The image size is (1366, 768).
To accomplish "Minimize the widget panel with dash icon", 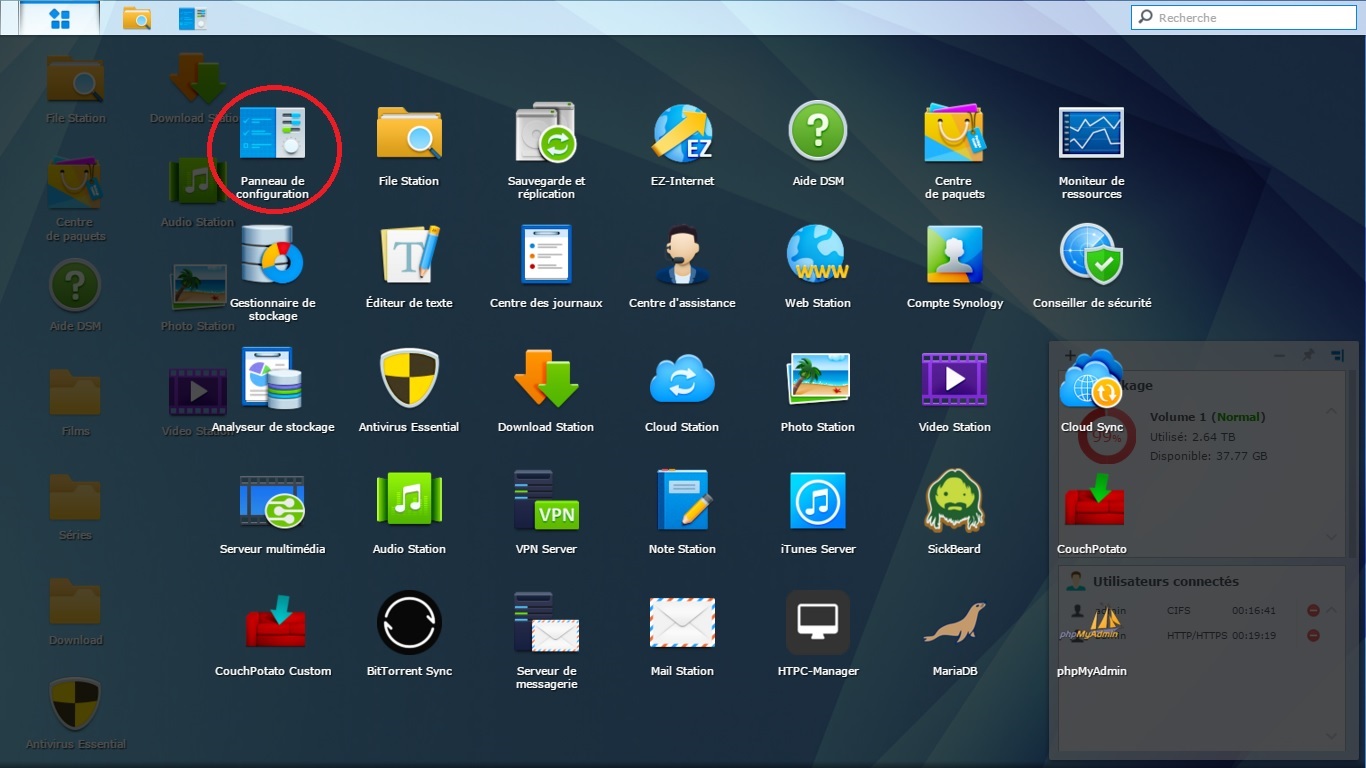I will point(1279,355).
